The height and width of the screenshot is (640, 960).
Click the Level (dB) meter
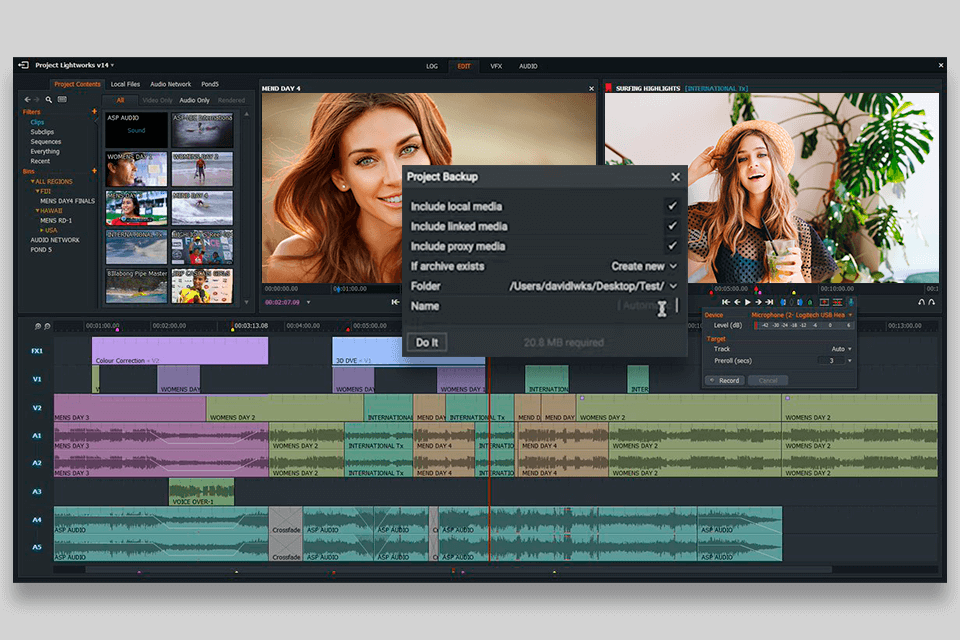[x=803, y=325]
